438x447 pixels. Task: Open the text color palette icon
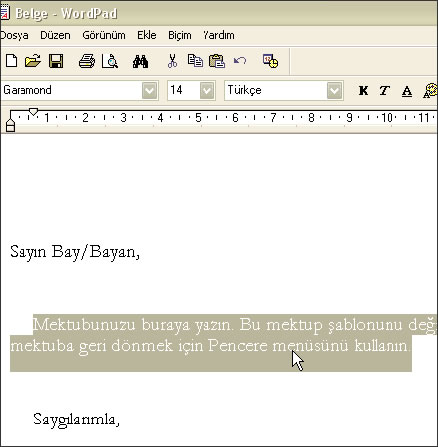pyautogui.click(x=430, y=91)
